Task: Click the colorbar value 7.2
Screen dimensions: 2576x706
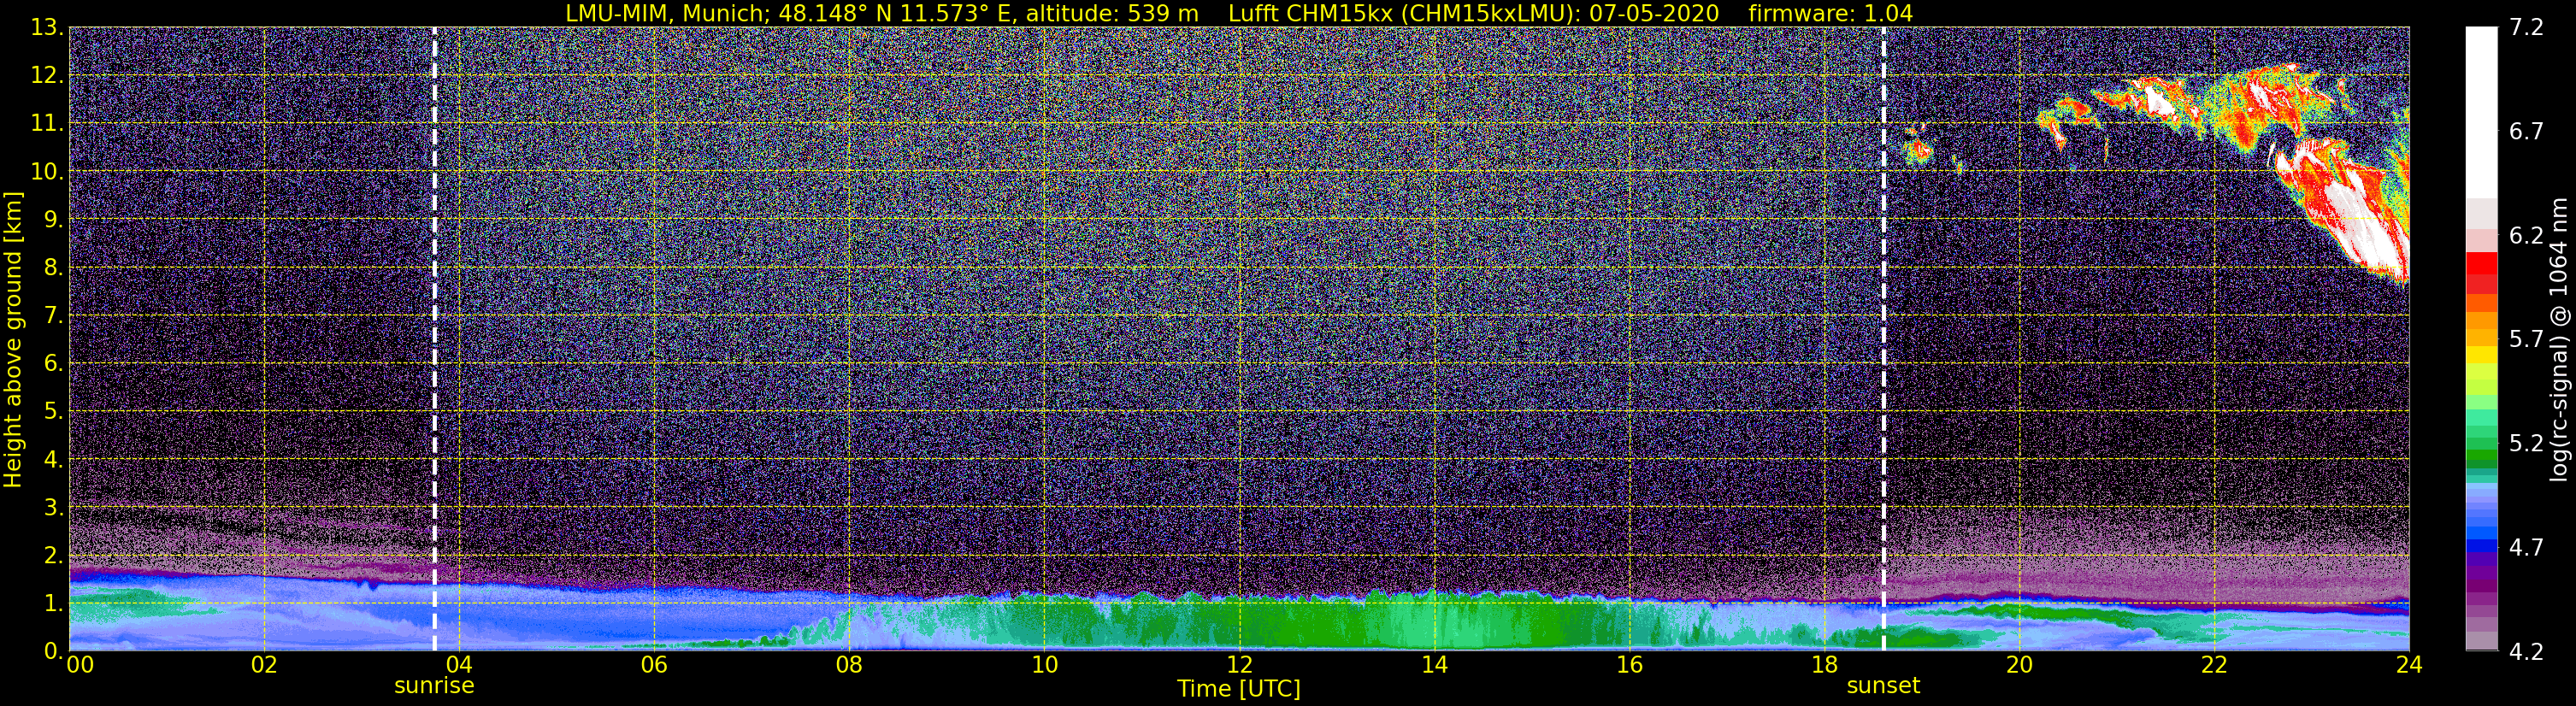Action: click(x=2526, y=27)
